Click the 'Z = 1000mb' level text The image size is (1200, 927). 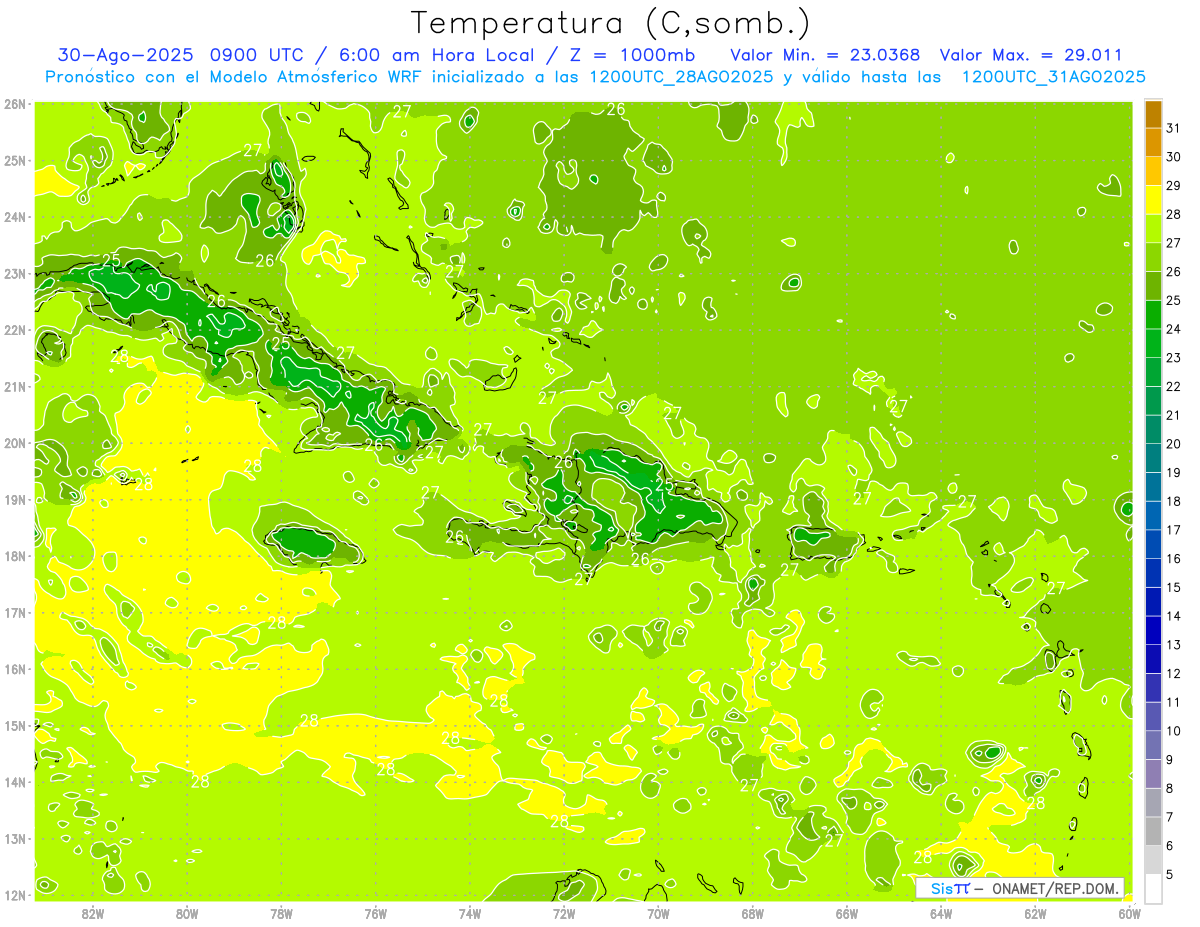tap(631, 55)
